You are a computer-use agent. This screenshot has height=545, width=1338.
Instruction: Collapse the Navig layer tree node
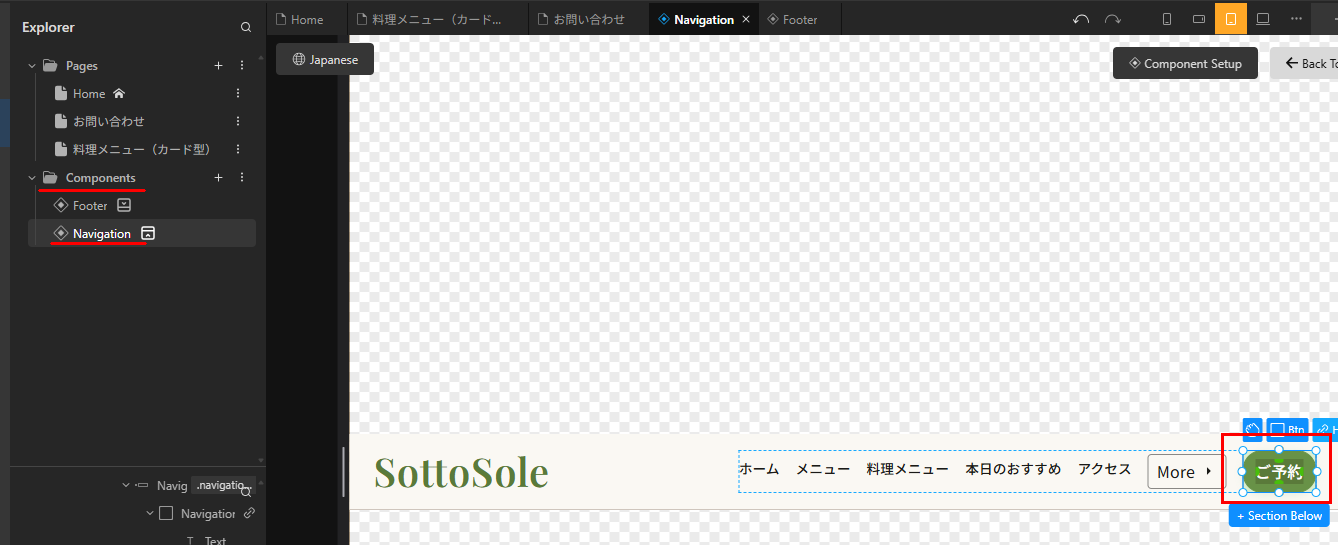coord(125,485)
